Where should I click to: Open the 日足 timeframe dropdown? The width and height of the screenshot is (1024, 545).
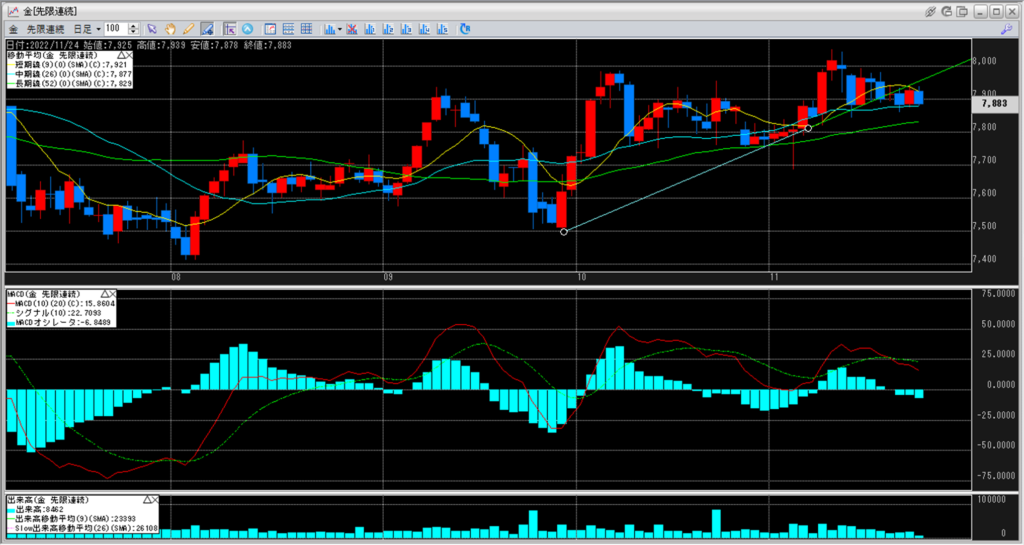(x=87, y=29)
